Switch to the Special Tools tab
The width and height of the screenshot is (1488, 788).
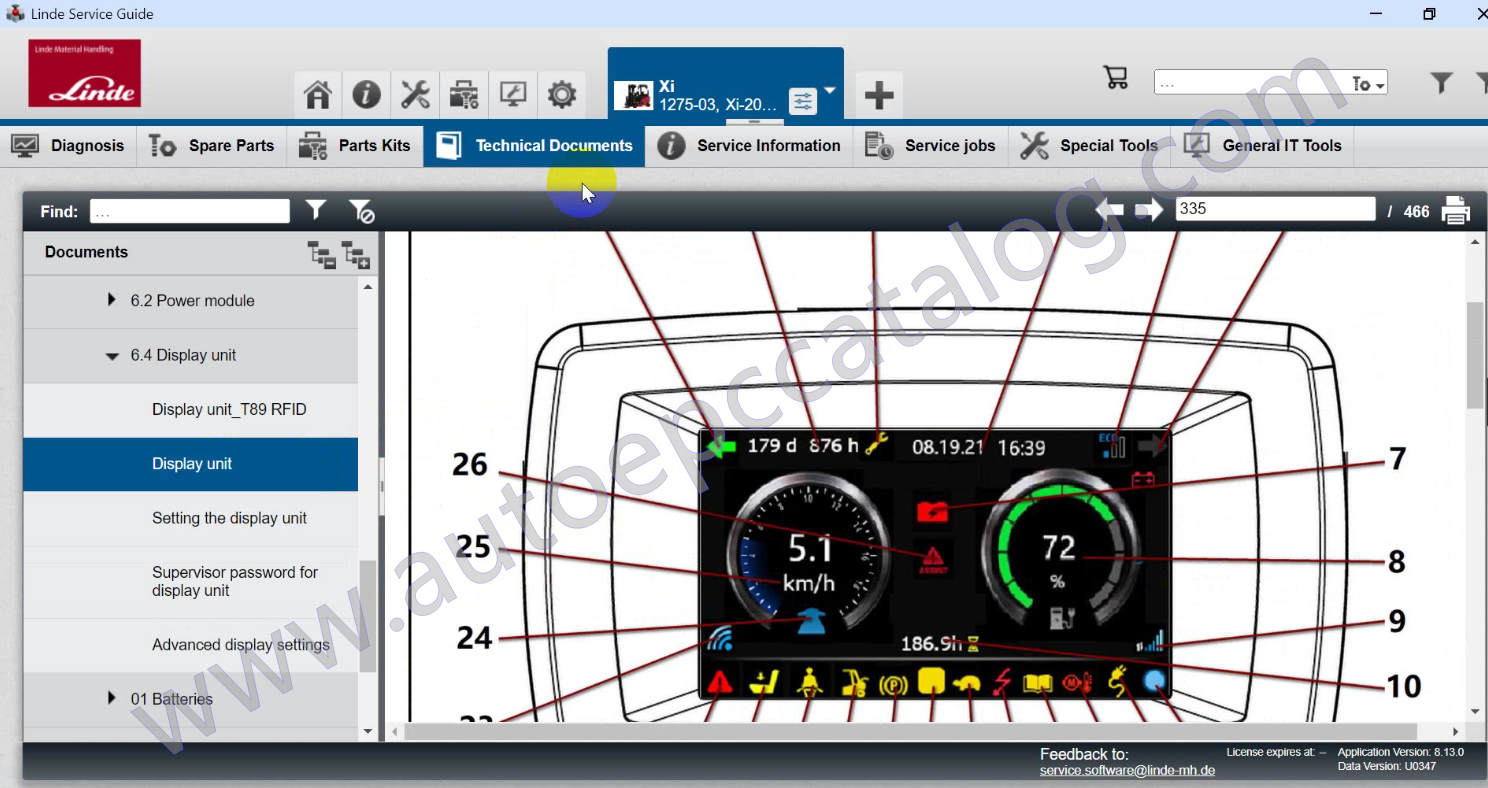1089,145
